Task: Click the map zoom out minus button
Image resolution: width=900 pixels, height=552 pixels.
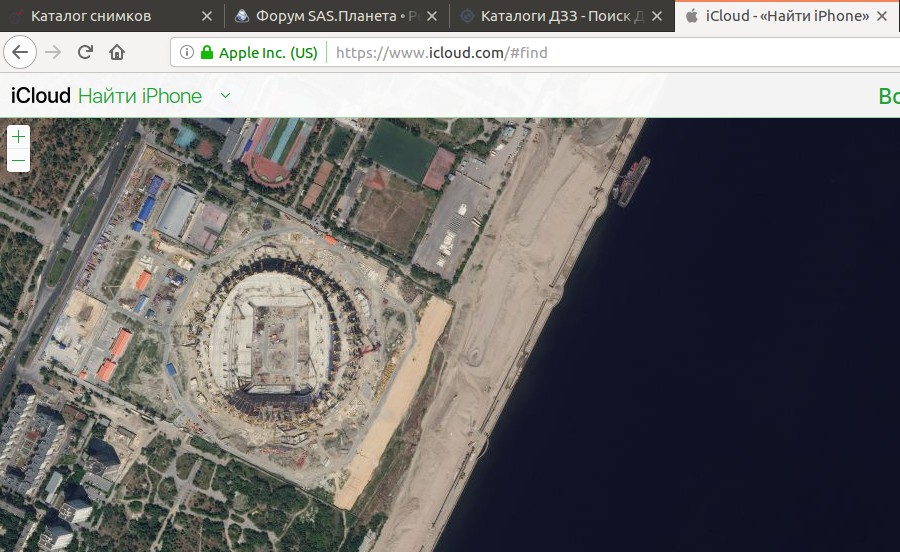Action: click(18, 161)
